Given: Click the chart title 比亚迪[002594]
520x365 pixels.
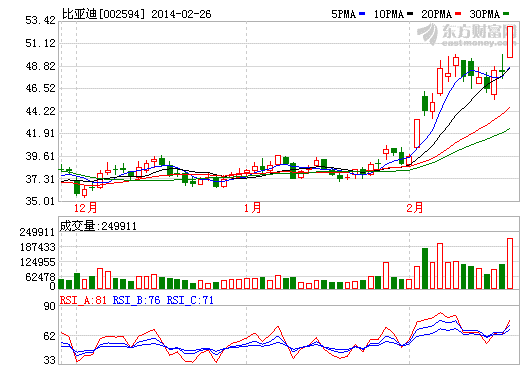Looking at the screenshot, I should point(104,14).
